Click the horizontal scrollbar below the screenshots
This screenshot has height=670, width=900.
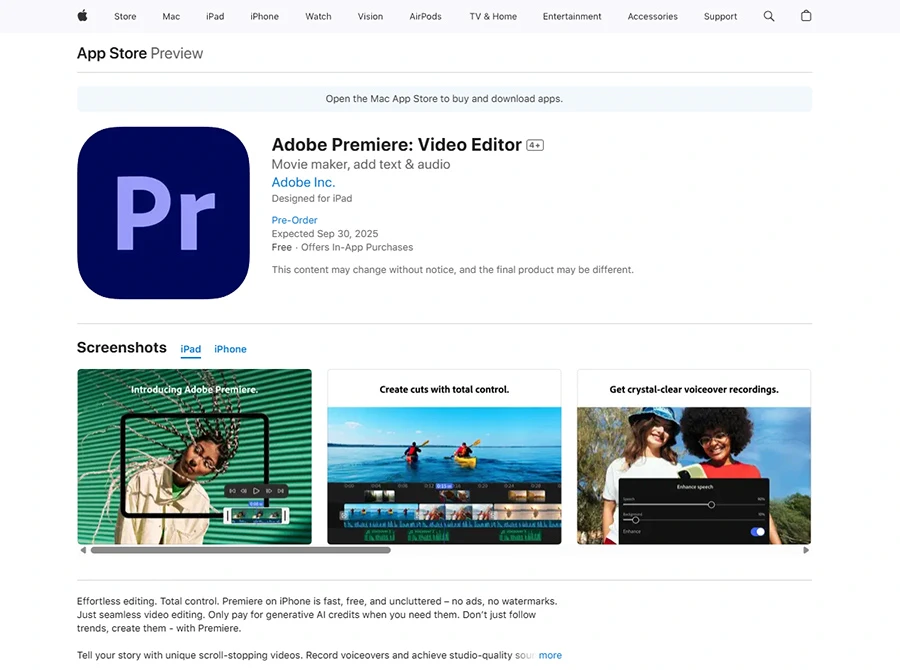(240, 549)
